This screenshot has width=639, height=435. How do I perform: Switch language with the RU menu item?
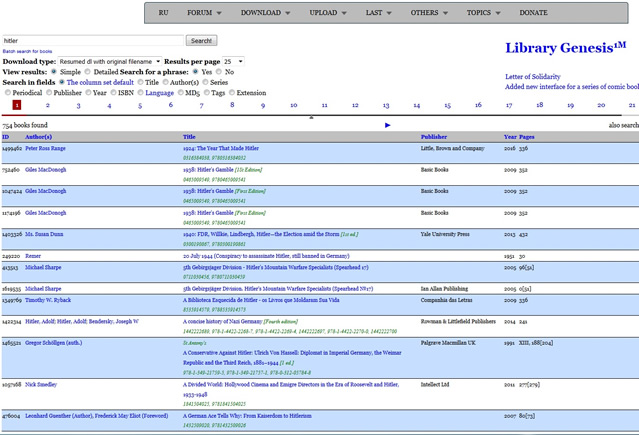163,13
